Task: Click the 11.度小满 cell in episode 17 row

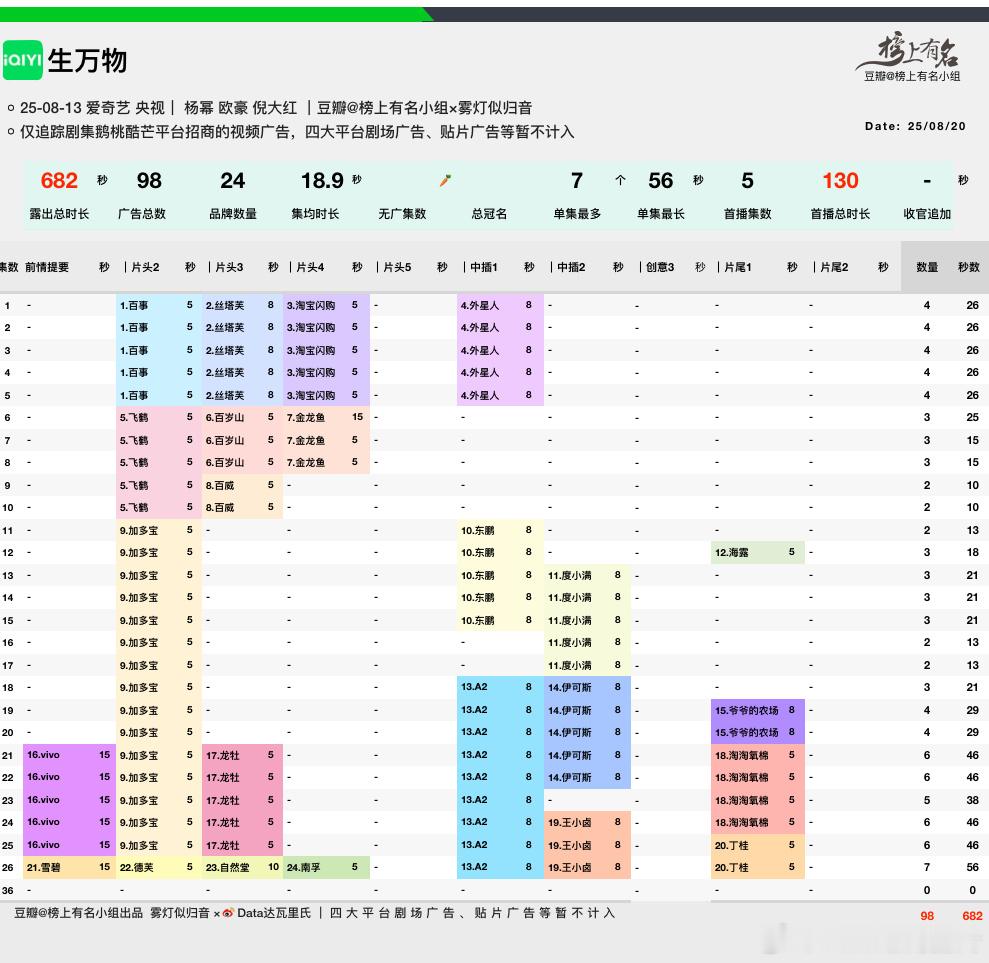Action: 587,665
